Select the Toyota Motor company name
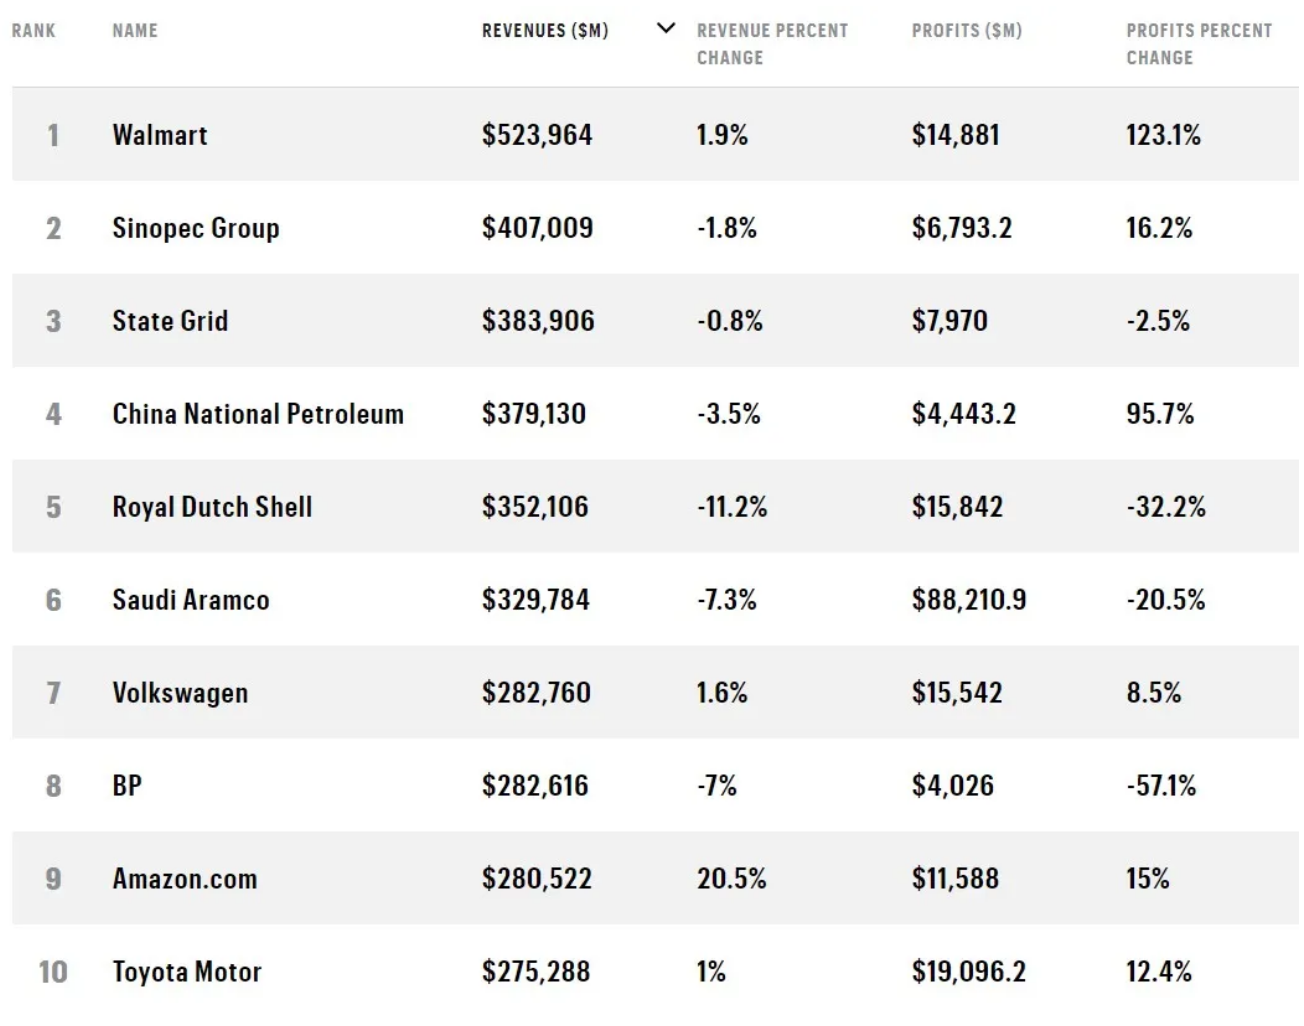Screen dimensions: 1304x1026 187,972
